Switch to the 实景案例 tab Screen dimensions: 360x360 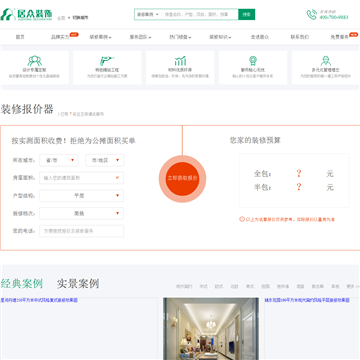(x=78, y=284)
